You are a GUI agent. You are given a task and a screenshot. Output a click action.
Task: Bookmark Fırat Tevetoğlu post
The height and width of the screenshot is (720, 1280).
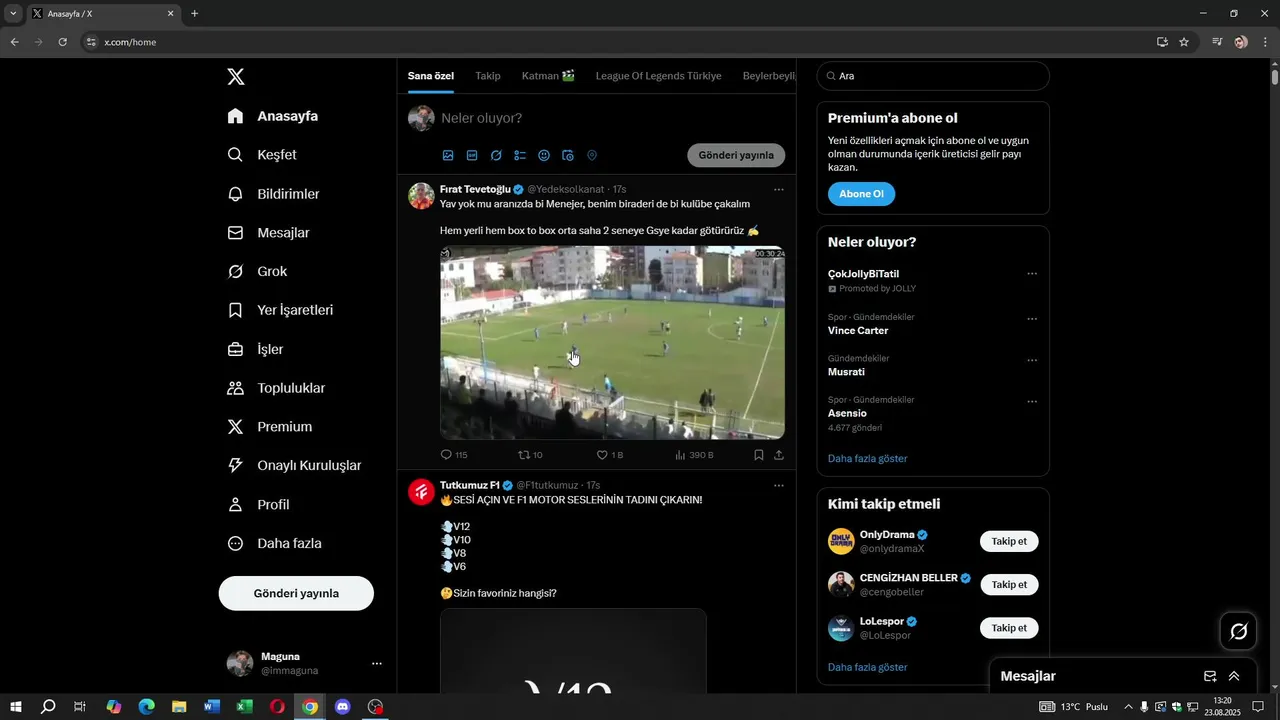[x=759, y=455]
